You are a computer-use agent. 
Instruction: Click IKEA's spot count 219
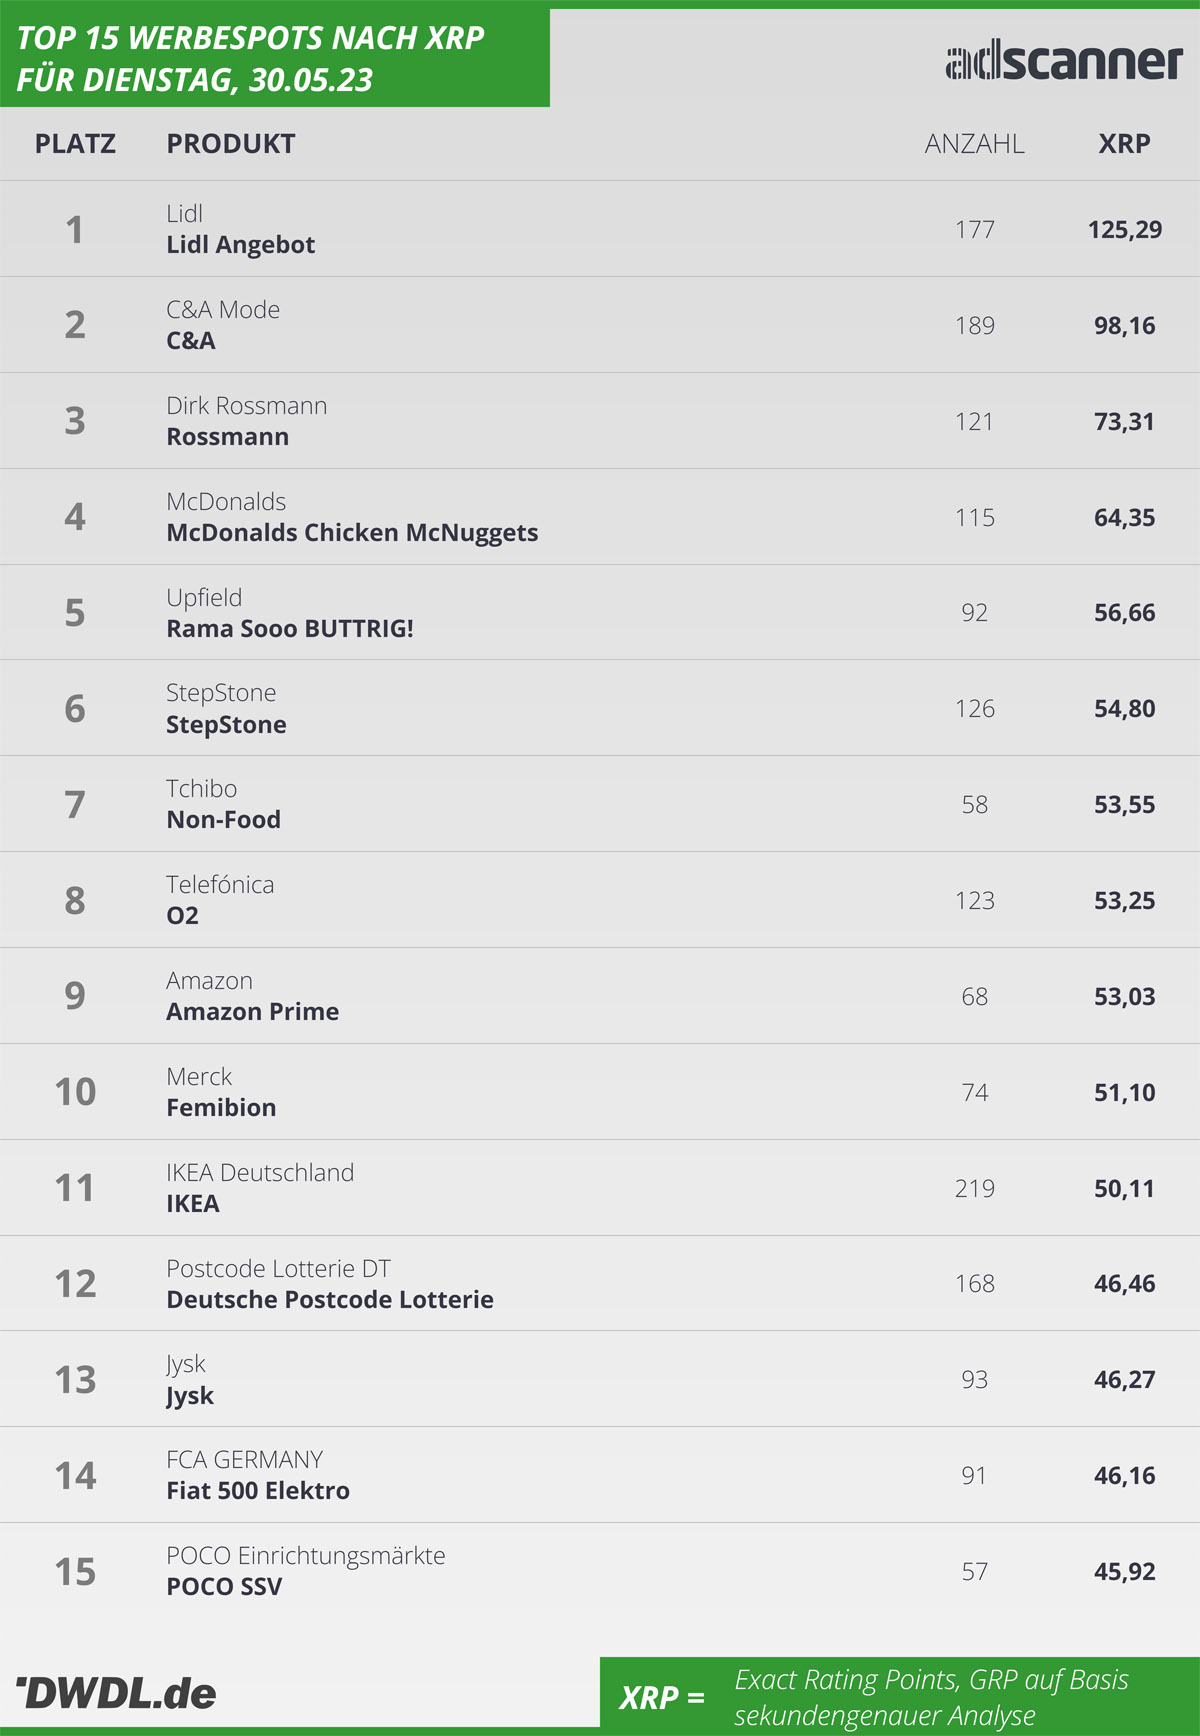coord(974,1188)
